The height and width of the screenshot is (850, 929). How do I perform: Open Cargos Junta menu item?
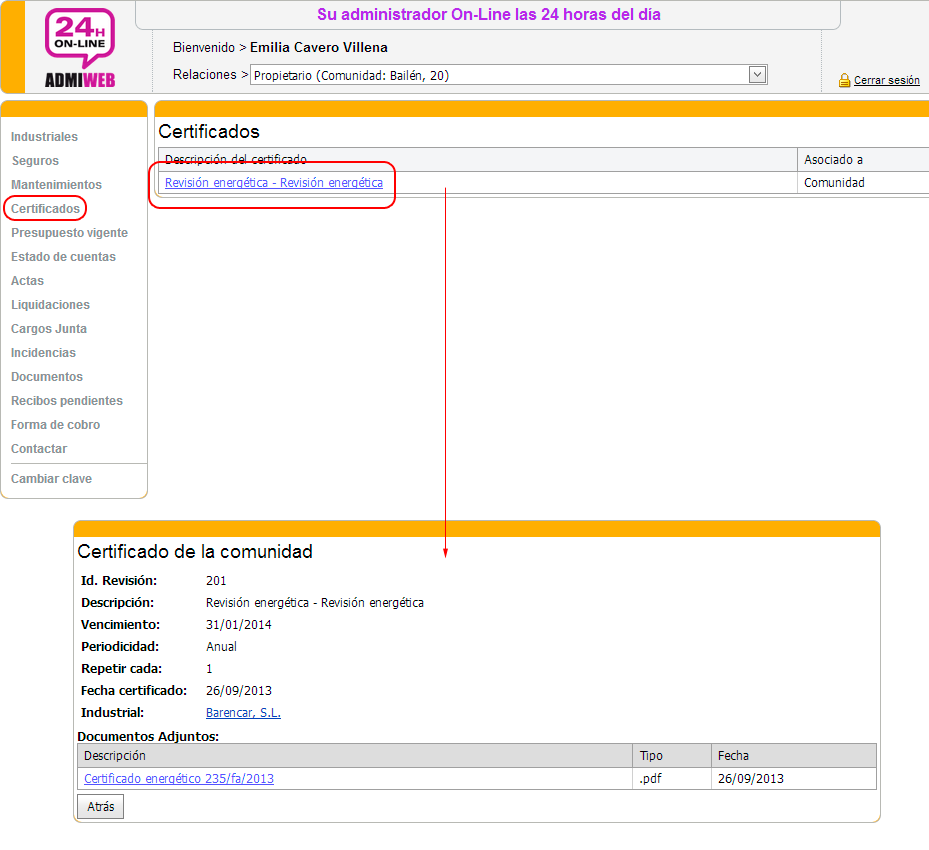coord(49,329)
